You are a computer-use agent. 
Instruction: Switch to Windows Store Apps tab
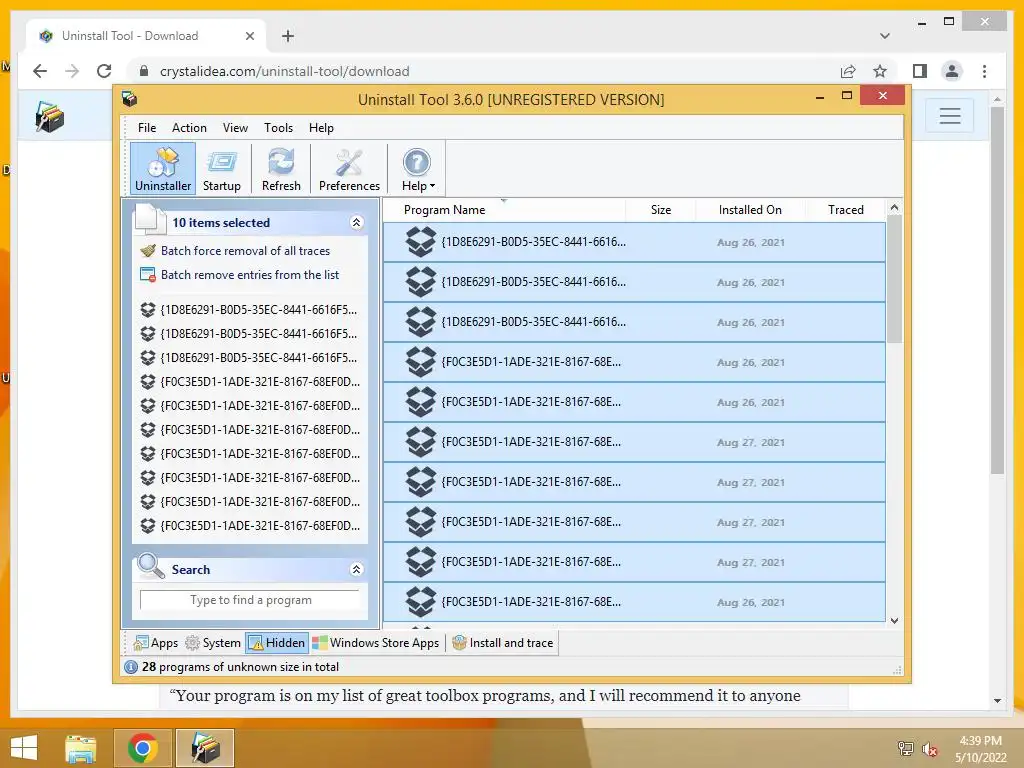coord(376,643)
